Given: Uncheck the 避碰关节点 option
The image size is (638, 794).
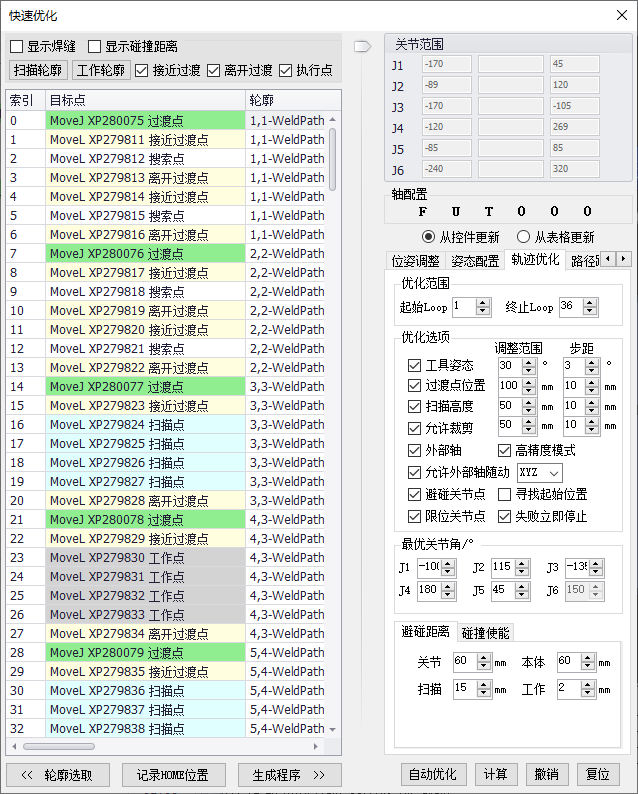Looking at the screenshot, I should 415,495.
